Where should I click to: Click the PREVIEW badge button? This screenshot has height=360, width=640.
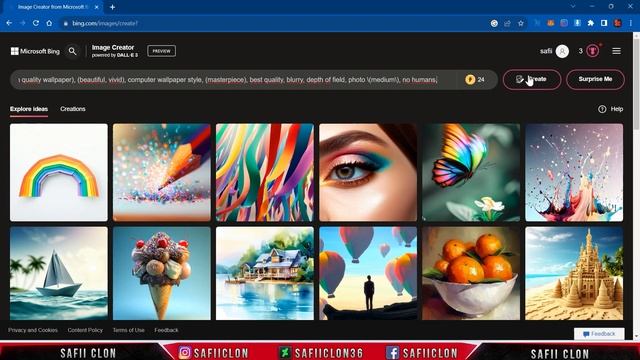click(162, 51)
